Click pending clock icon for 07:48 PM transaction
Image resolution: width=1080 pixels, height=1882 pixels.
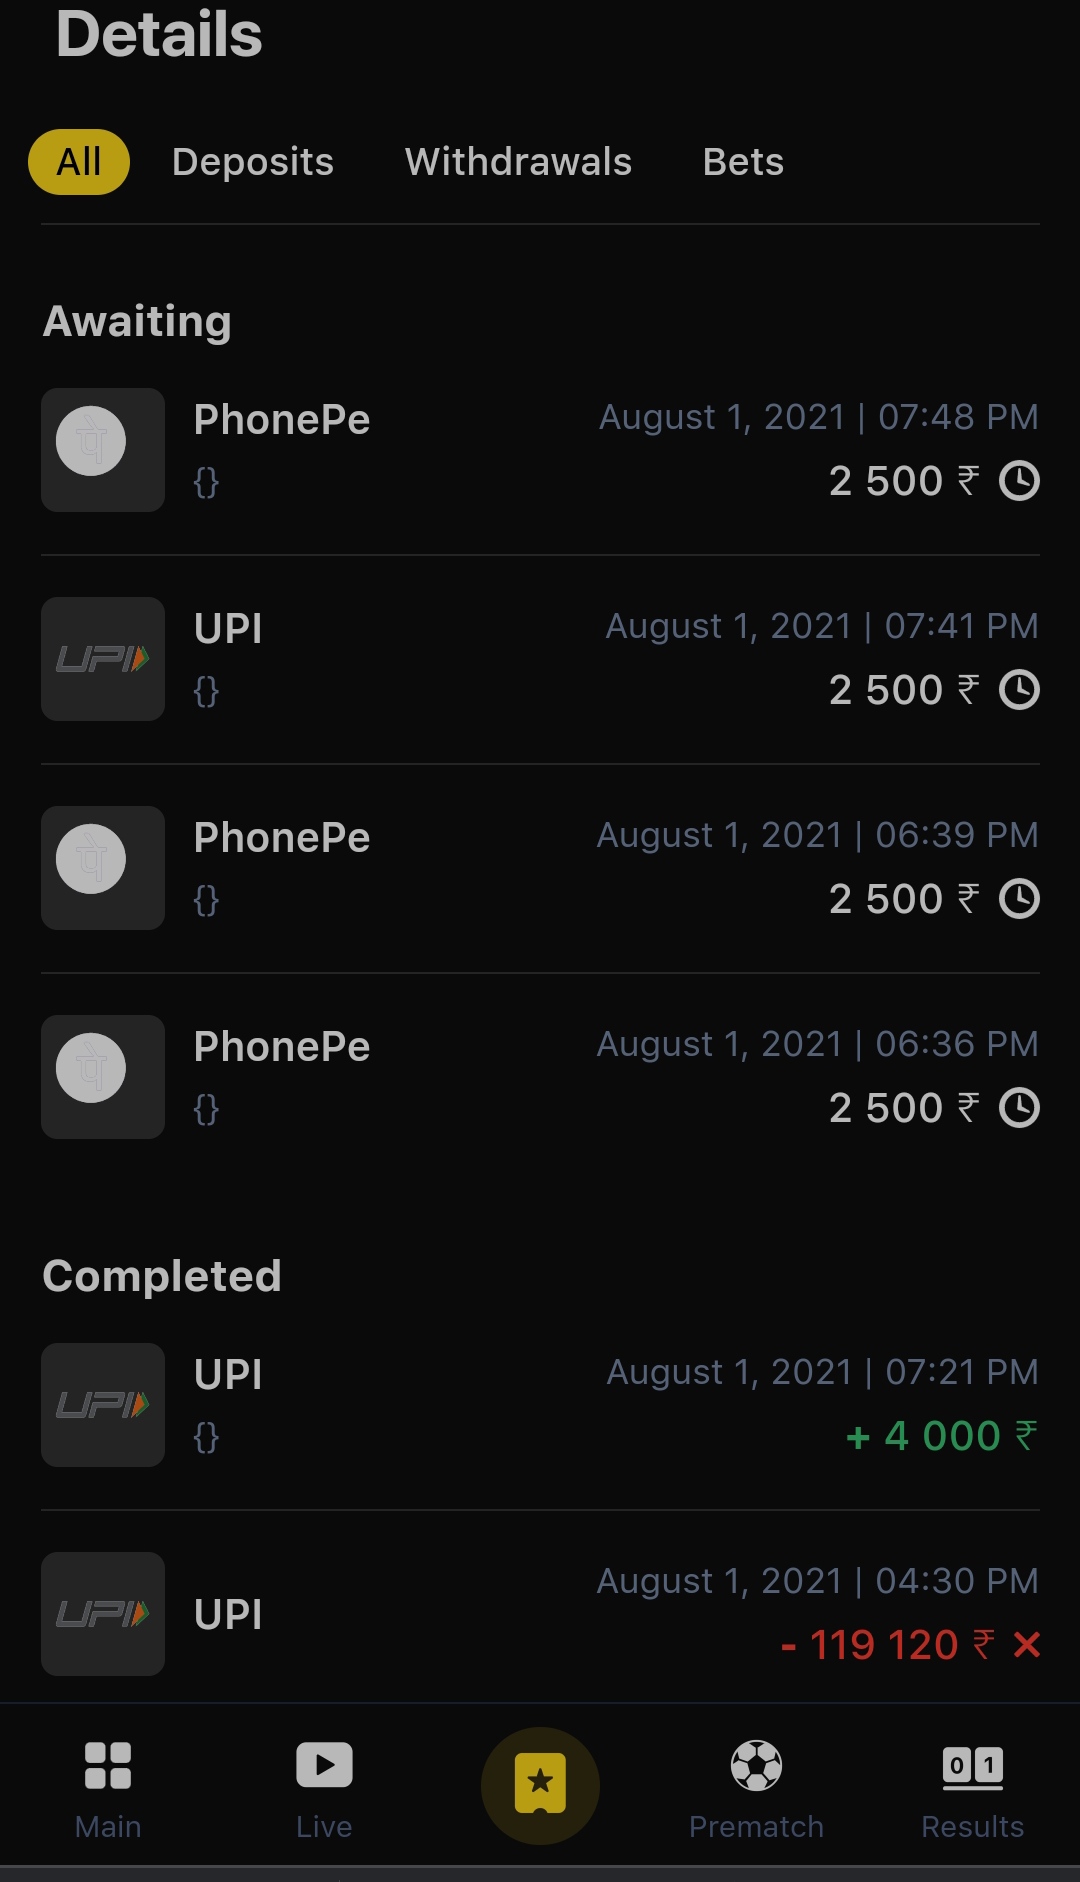point(1019,481)
